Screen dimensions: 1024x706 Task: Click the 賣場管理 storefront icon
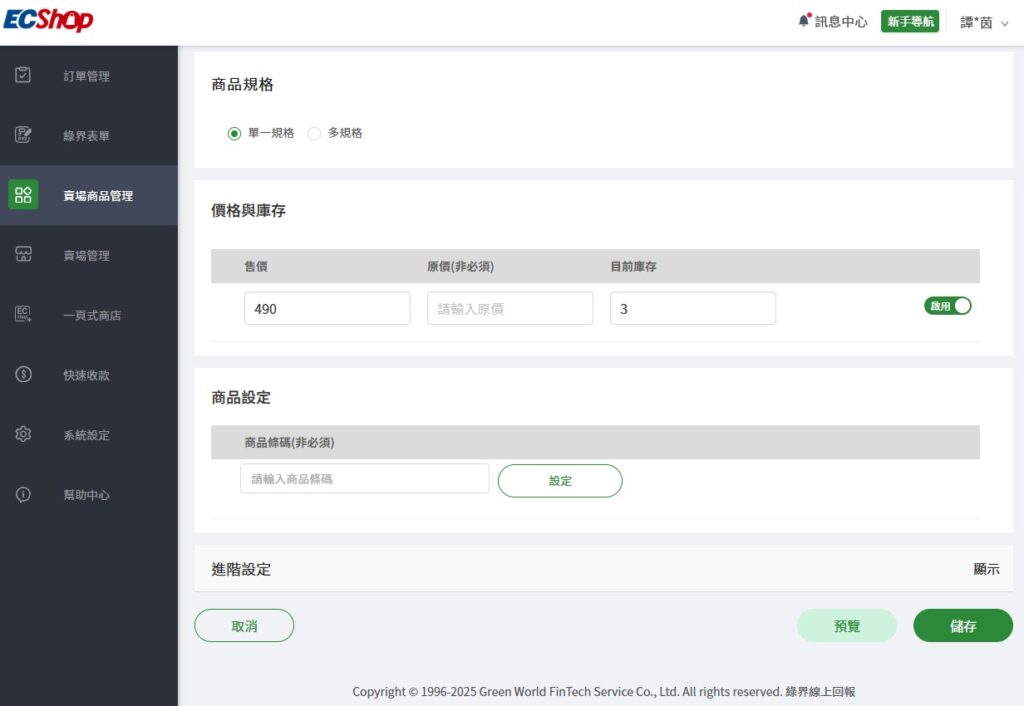click(24, 255)
